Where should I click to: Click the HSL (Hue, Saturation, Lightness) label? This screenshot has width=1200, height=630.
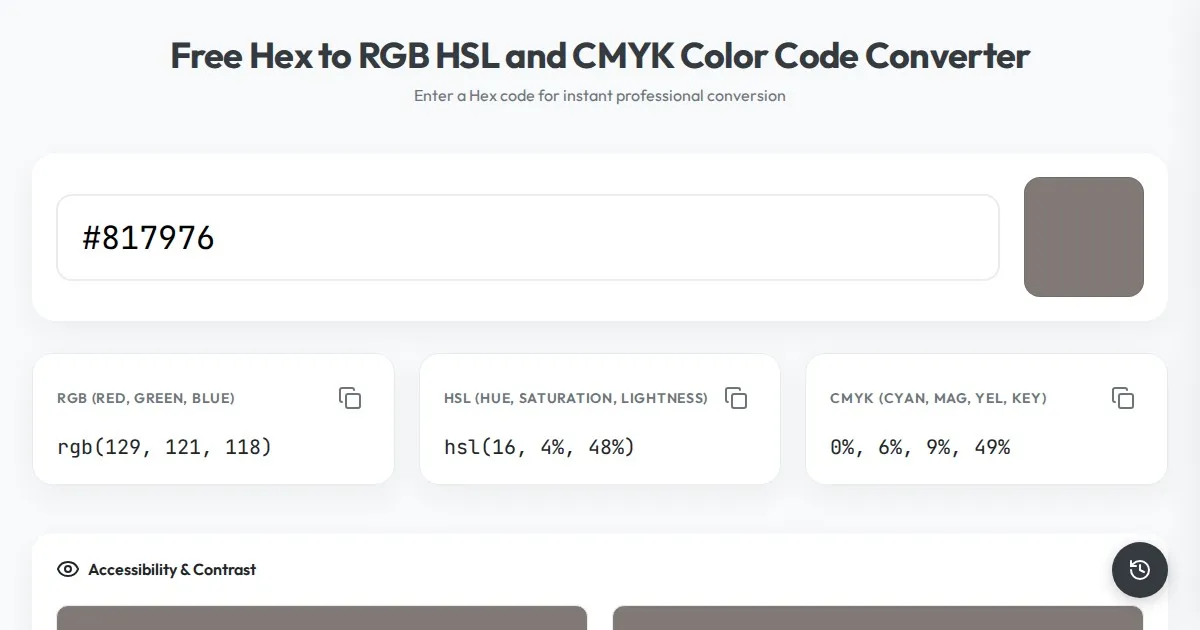(576, 398)
